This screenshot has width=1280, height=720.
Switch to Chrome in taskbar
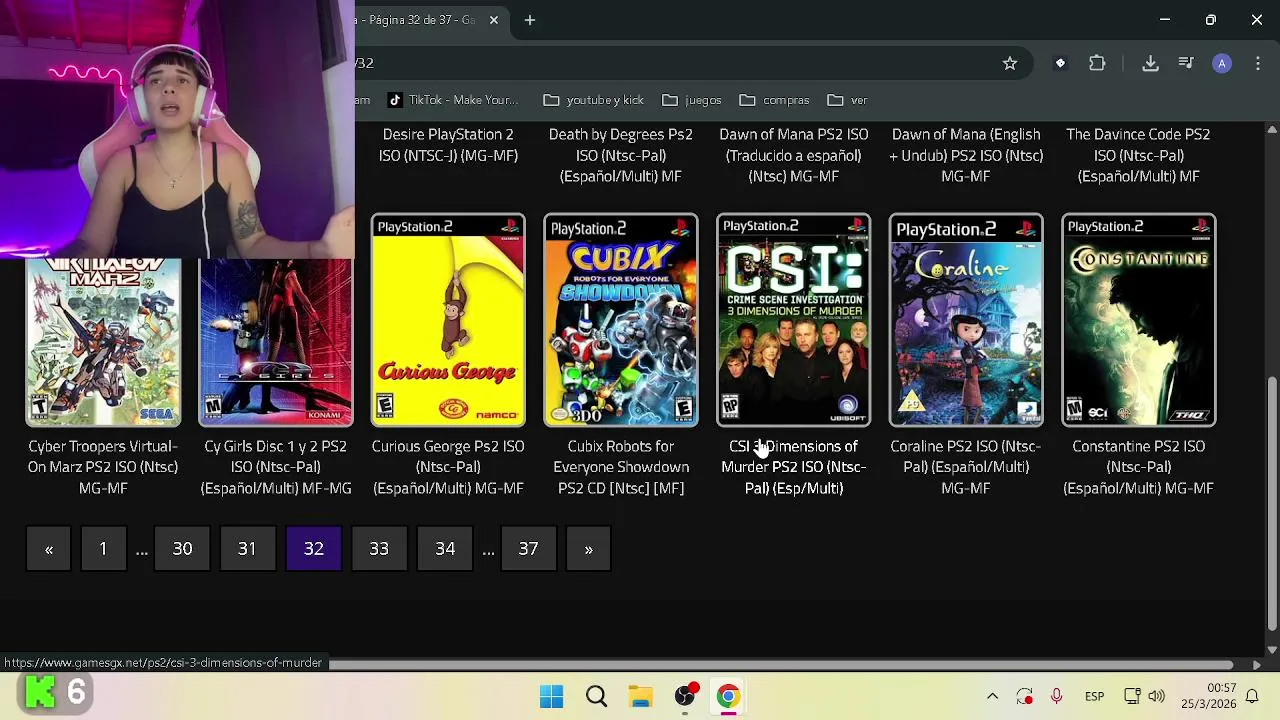[x=728, y=696]
